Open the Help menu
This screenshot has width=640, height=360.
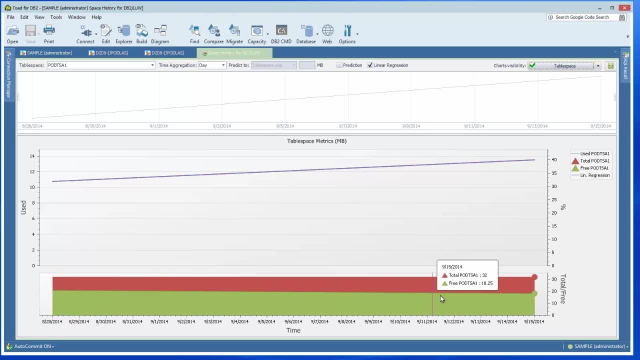96,17
